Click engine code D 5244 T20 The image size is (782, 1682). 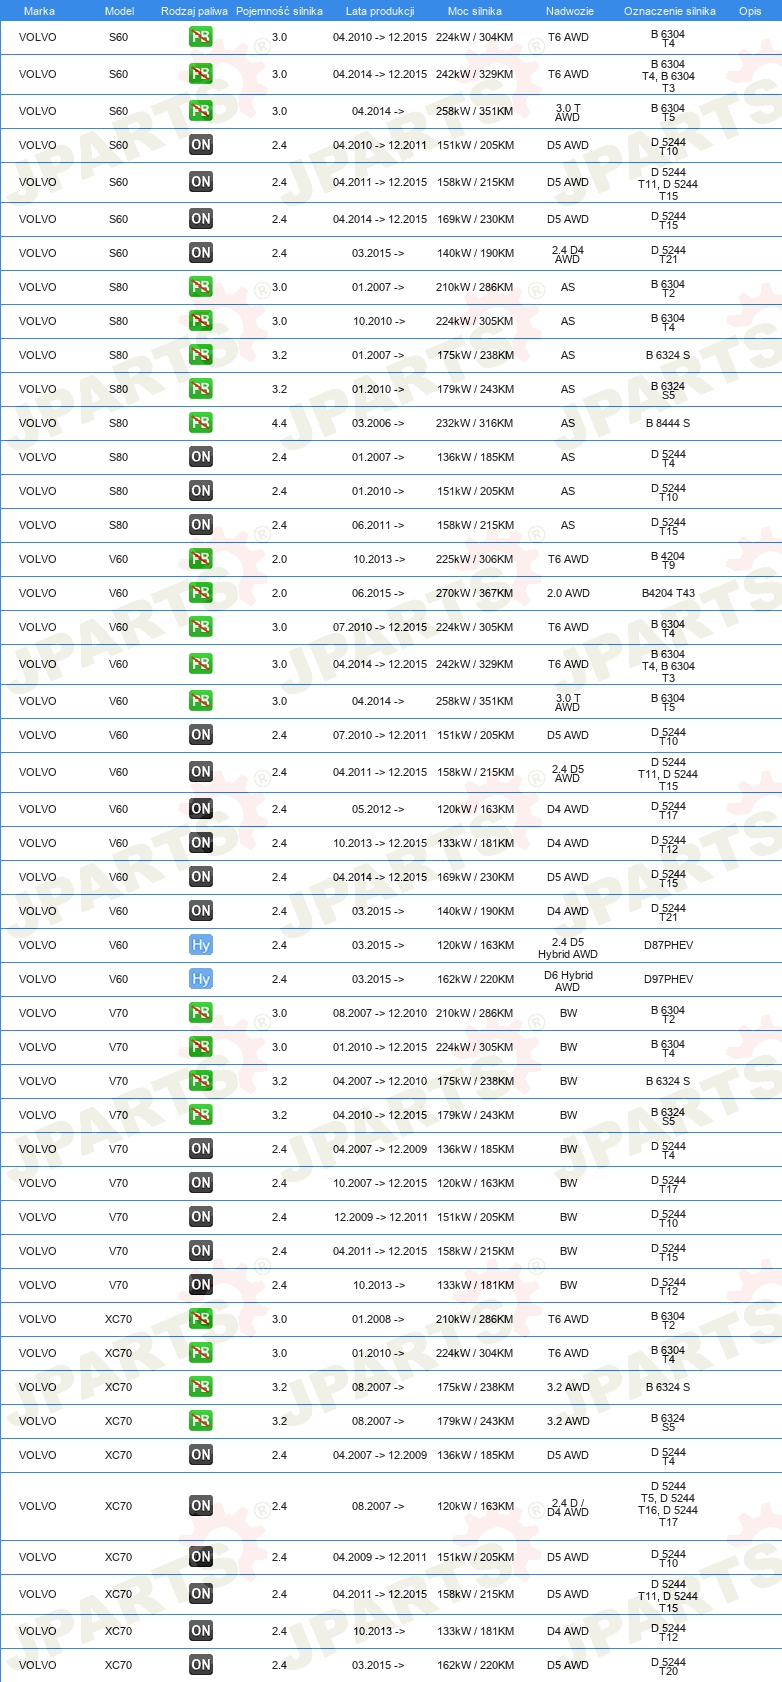668,1666
